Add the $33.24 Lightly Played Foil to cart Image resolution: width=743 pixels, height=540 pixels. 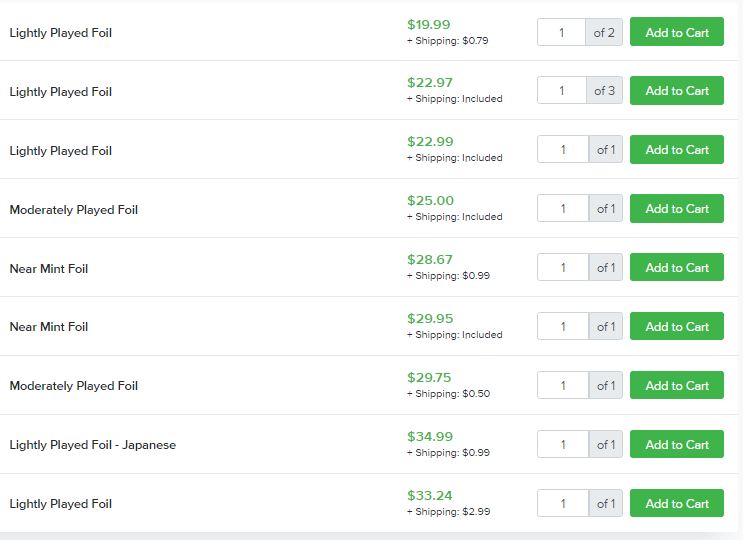677,503
